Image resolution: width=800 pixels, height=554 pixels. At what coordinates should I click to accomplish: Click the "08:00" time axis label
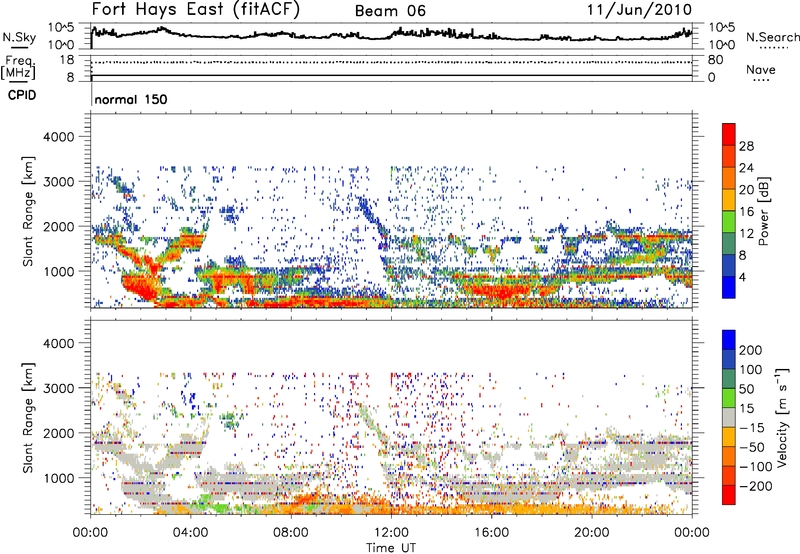pos(291,533)
